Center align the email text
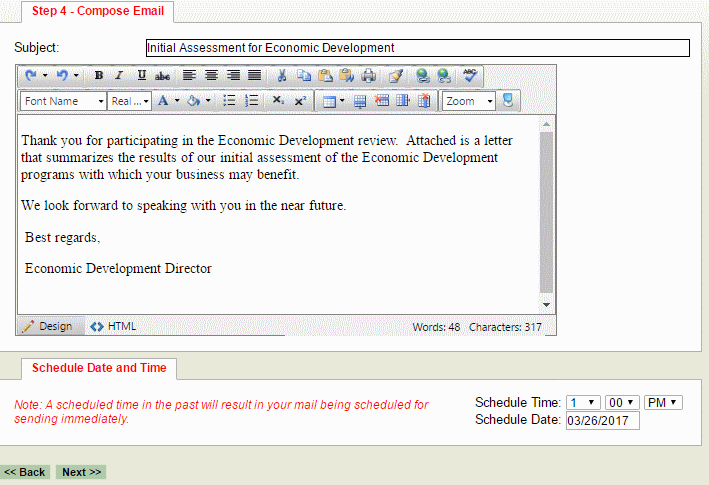Viewport: 709px width, 485px height. [x=211, y=75]
